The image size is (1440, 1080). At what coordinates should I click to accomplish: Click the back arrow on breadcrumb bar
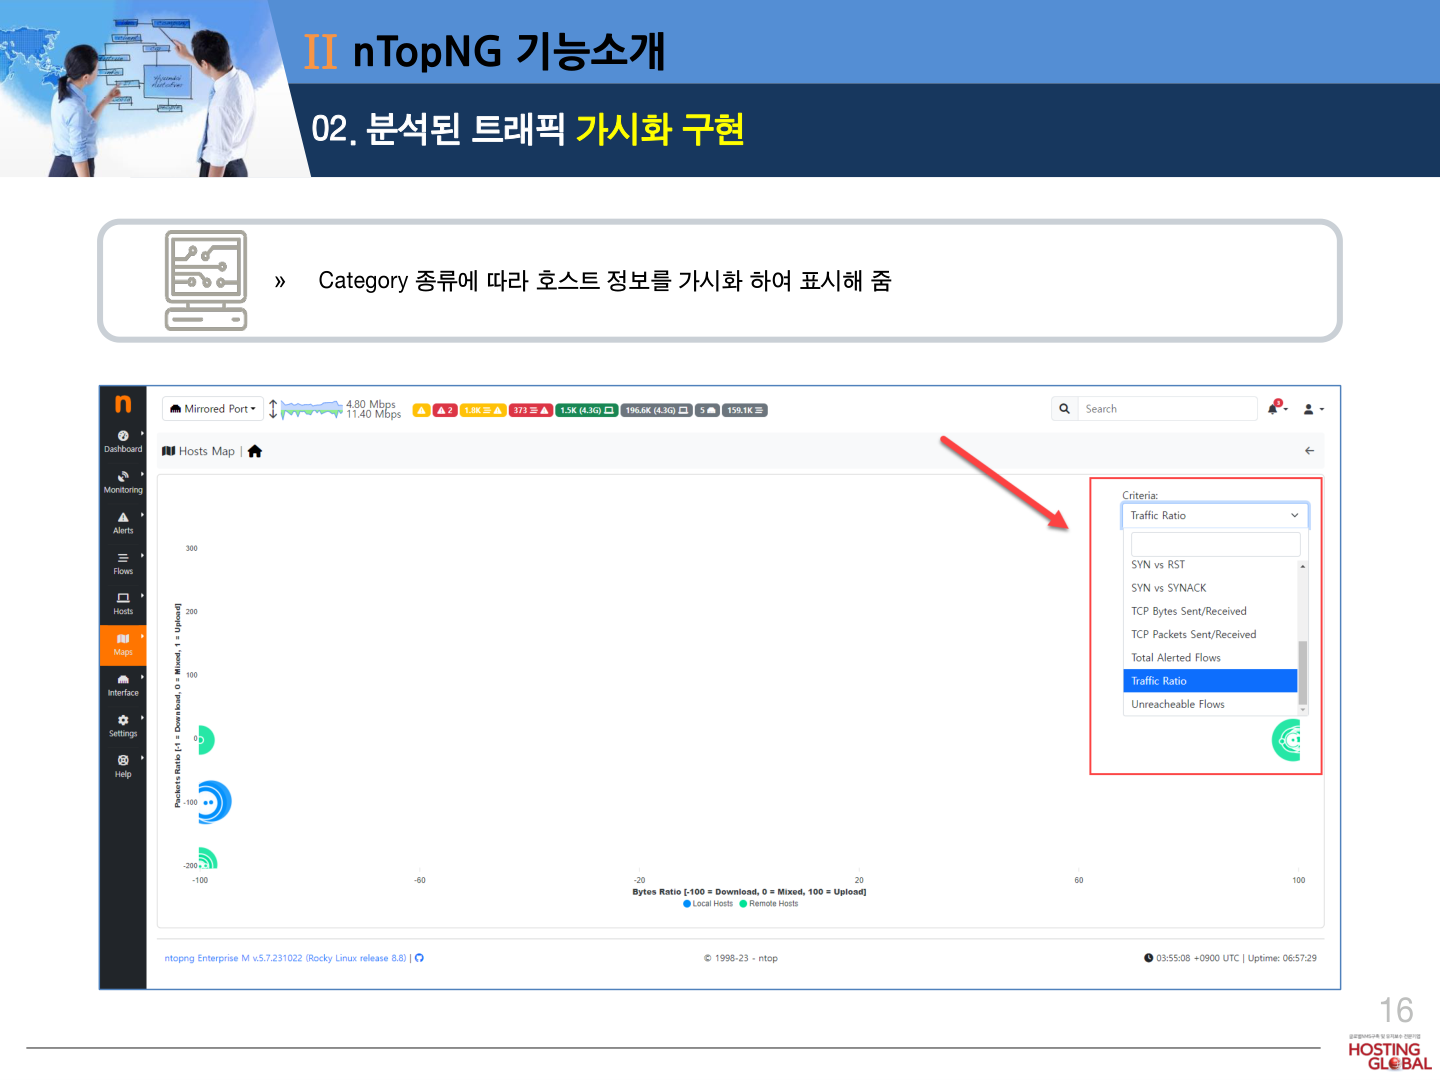point(1309,451)
